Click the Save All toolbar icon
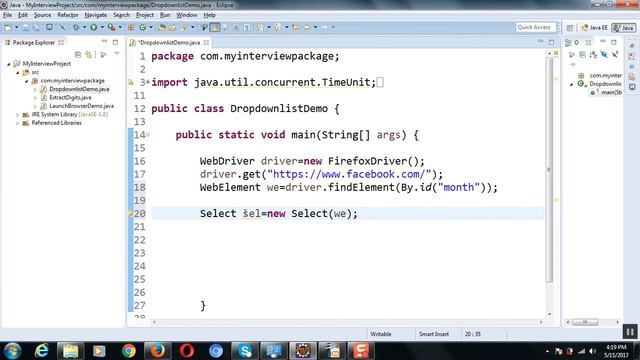Viewport: 640px width, 360px height. 36,27
